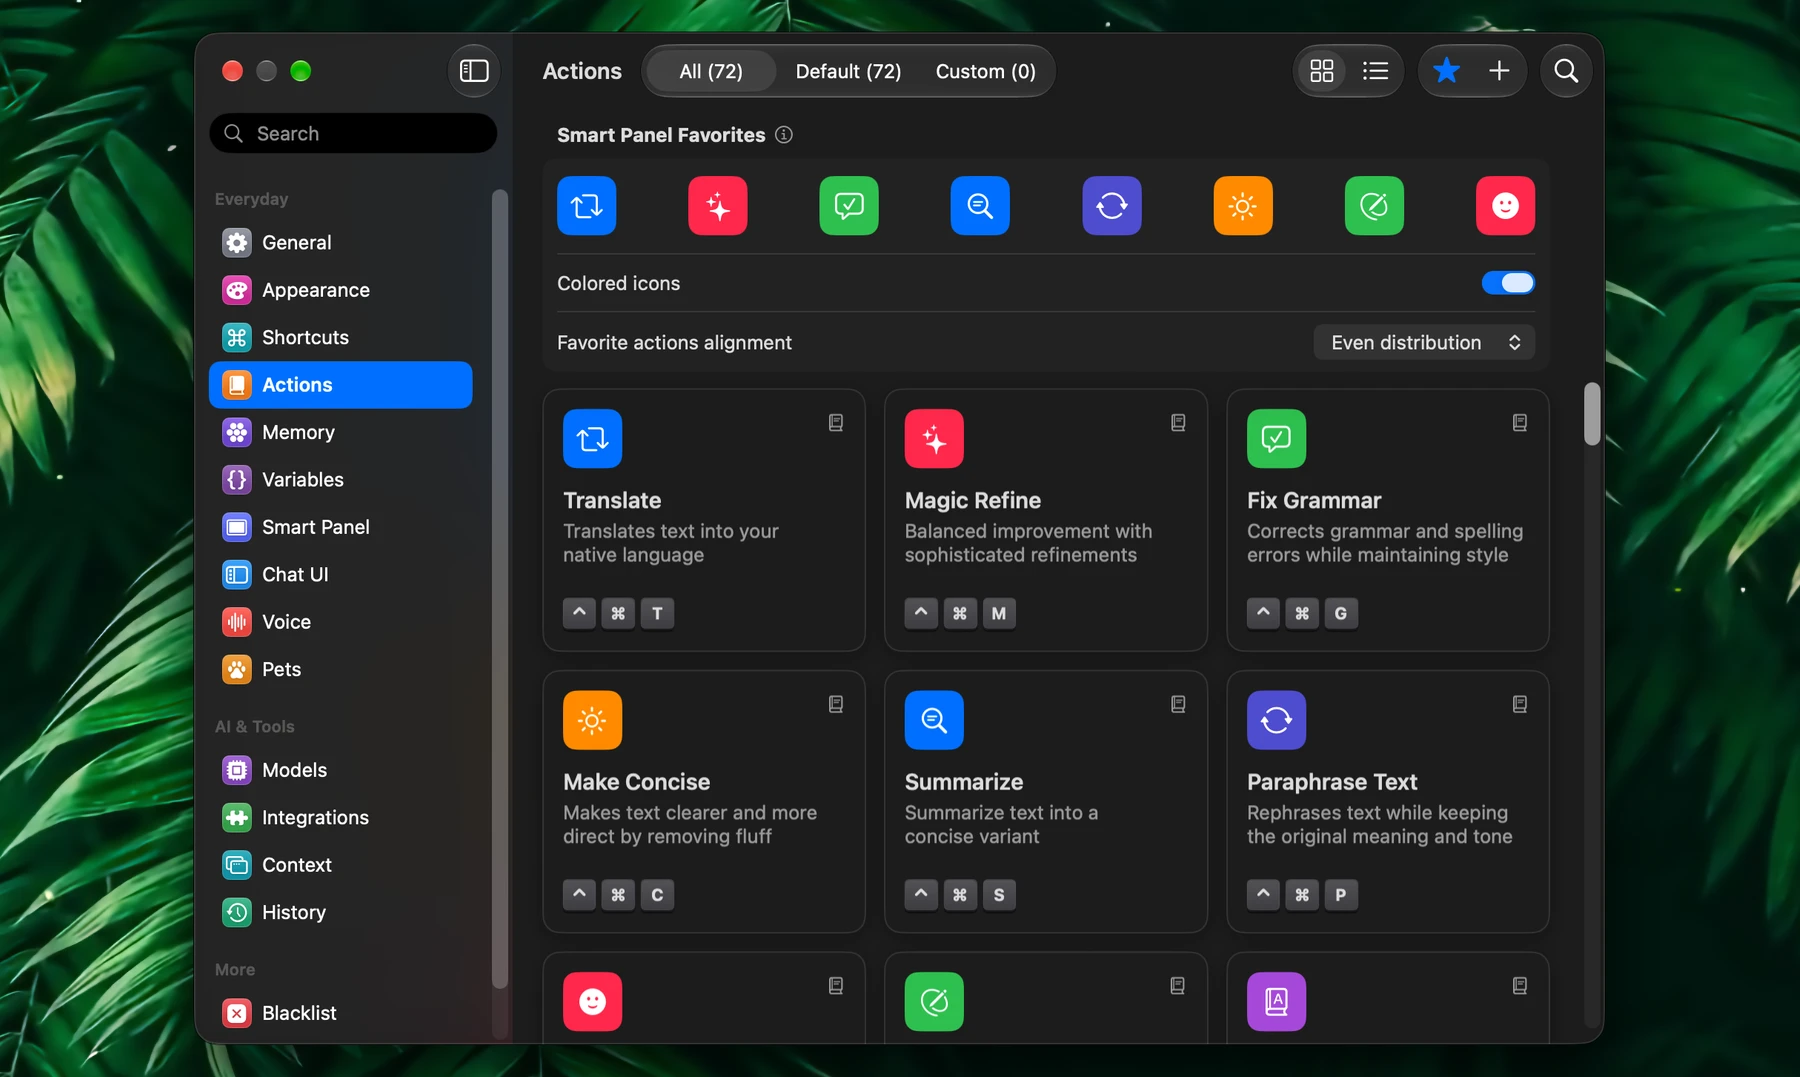Open General settings in sidebar
The width and height of the screenshot is (1800, 1077).
coord(340,242)
